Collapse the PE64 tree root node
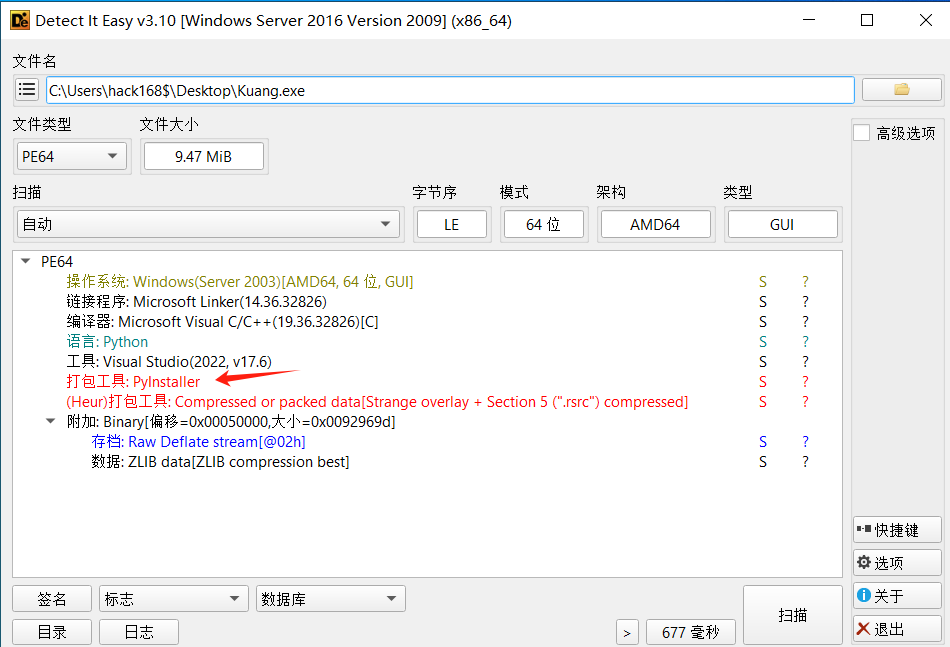 tap(25, 261)
